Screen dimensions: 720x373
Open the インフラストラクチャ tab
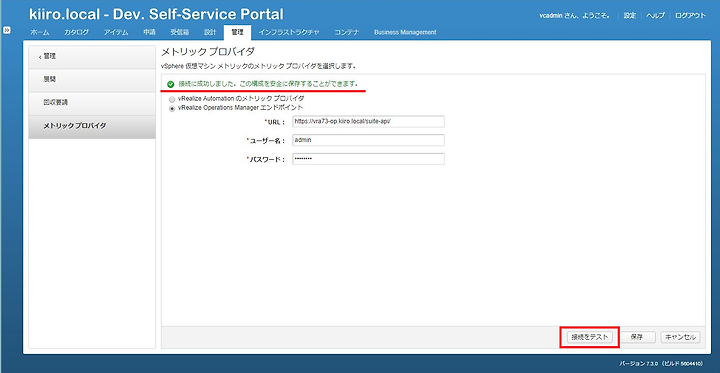click(x=289, y=32)
